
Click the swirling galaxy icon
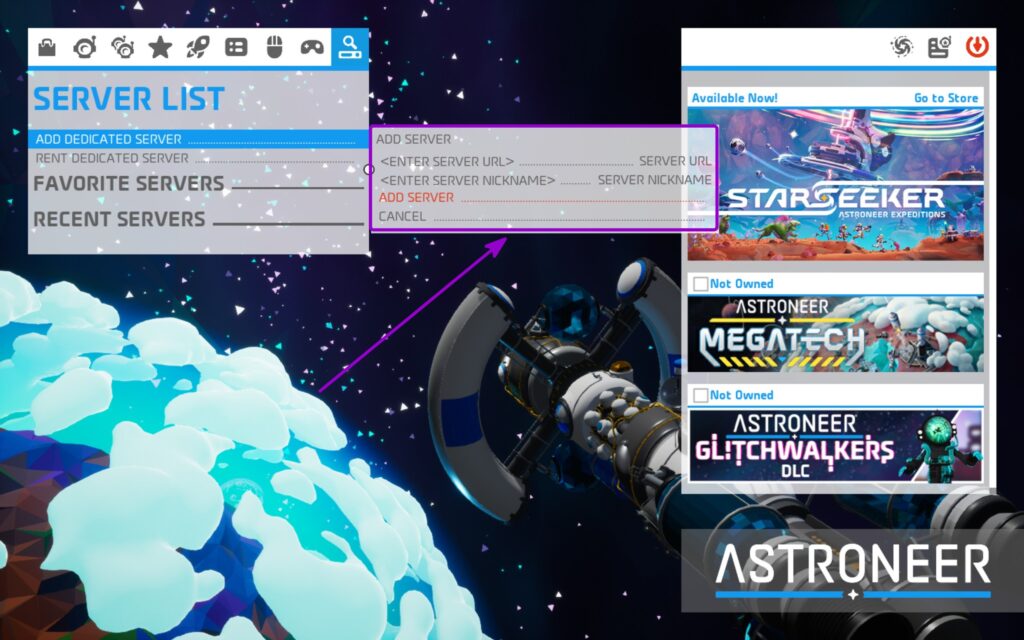pos(902,47)
